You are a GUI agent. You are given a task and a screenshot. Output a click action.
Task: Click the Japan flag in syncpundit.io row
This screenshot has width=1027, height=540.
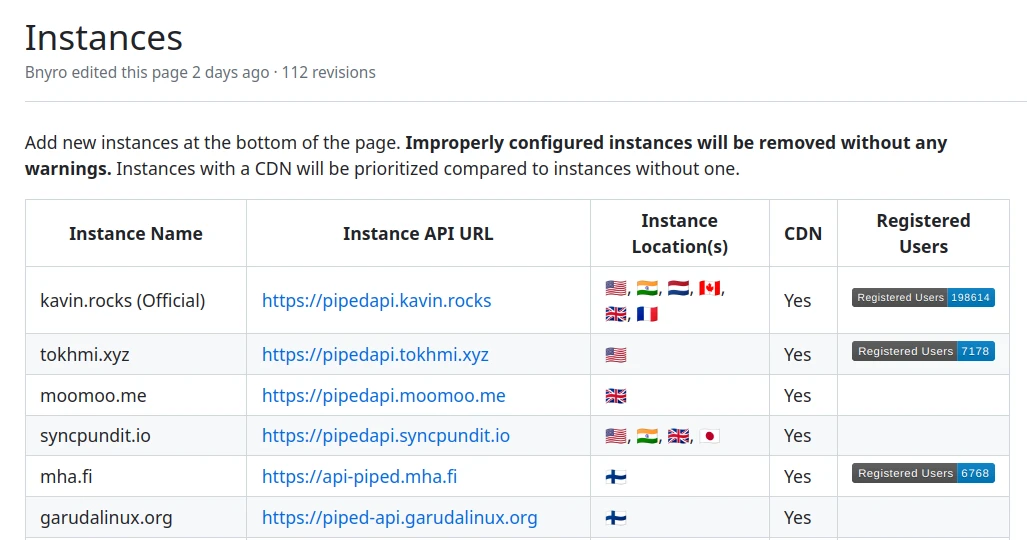pyautogui.click(x=709, y=436)
